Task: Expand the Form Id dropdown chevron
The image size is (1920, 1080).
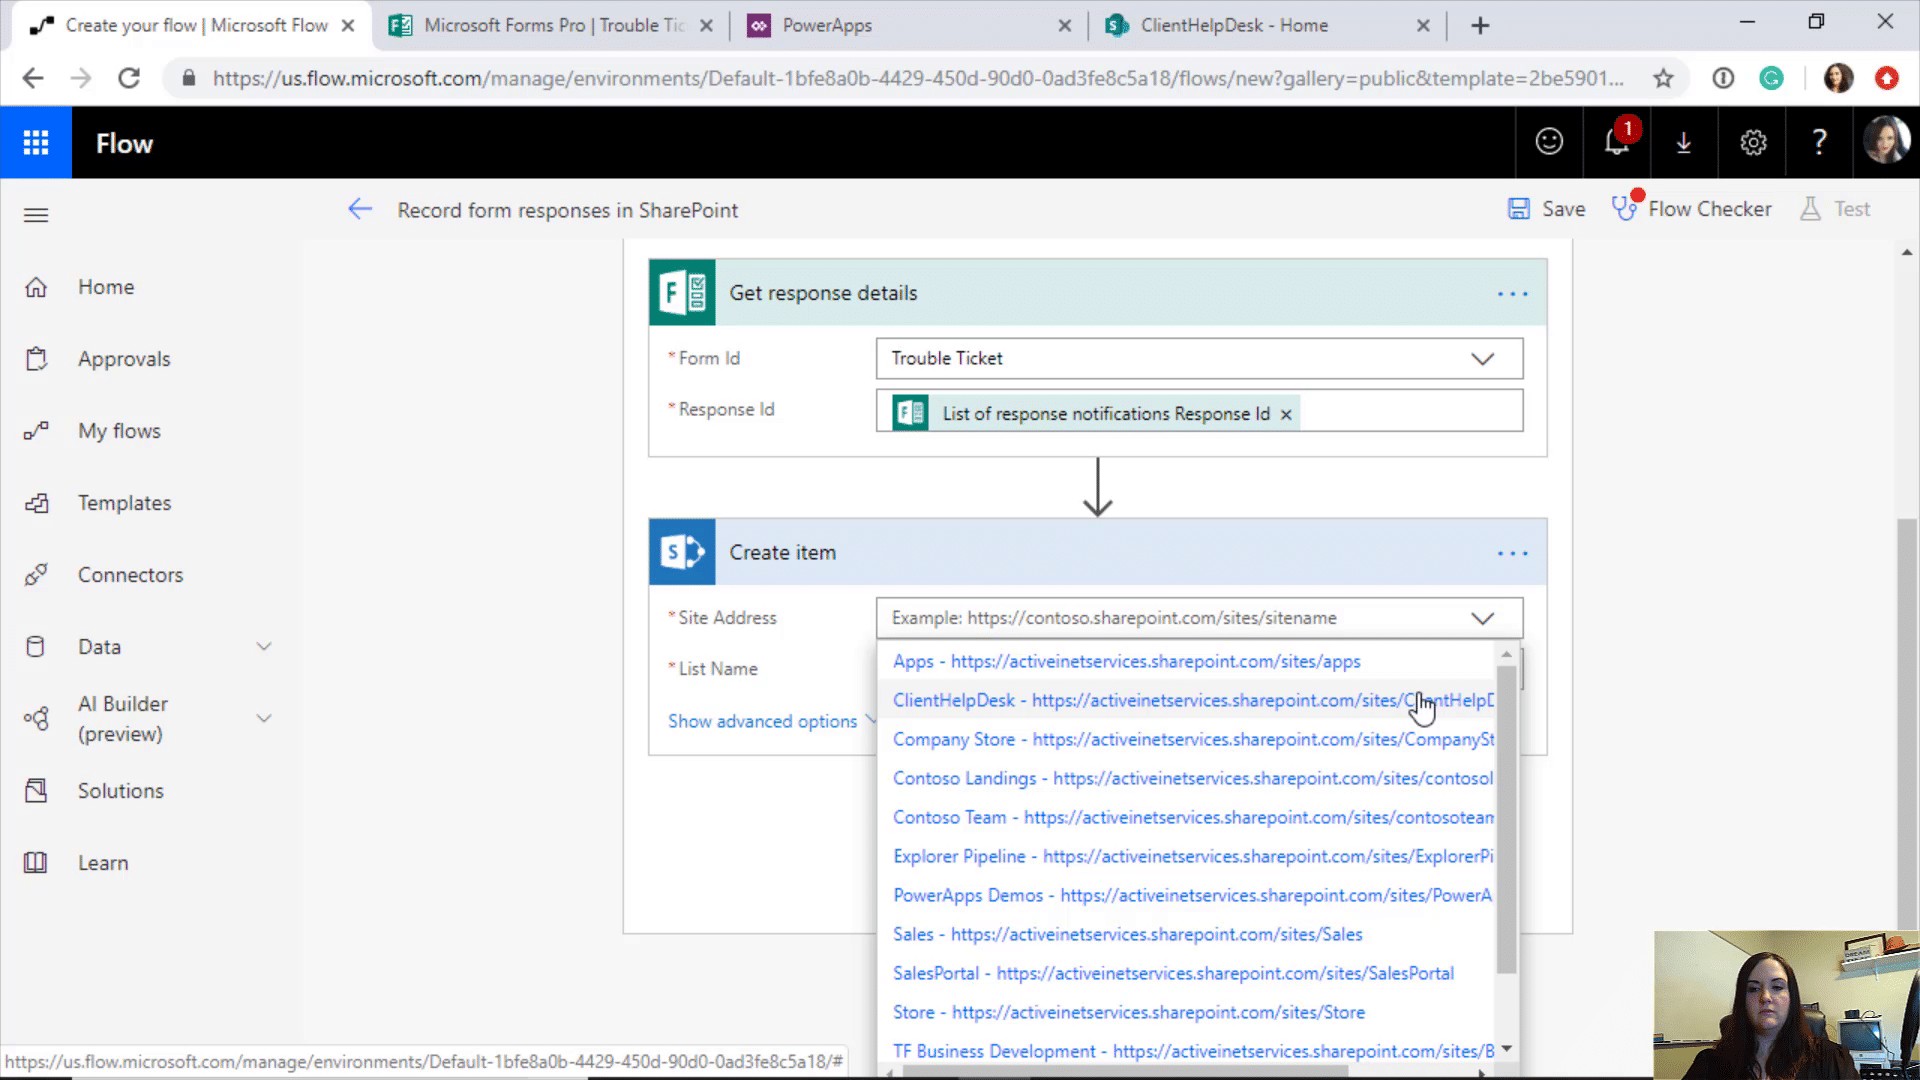Action: coord(1482,359)
